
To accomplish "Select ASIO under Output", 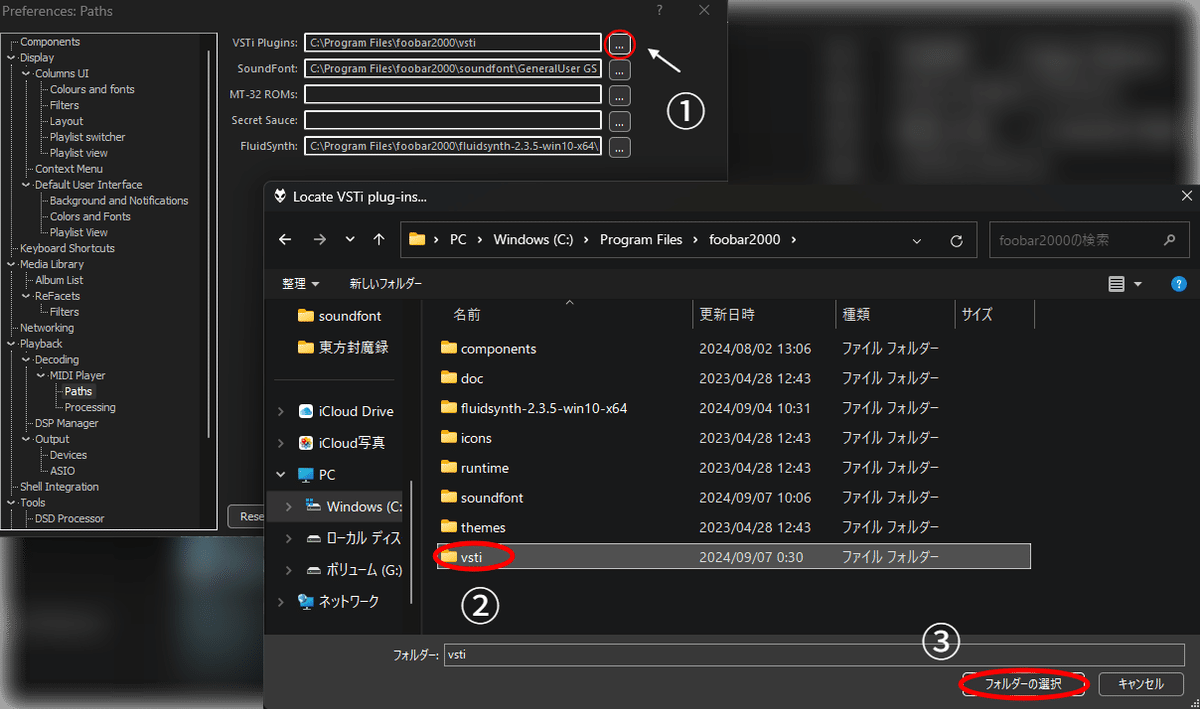I will click(62, 471).
